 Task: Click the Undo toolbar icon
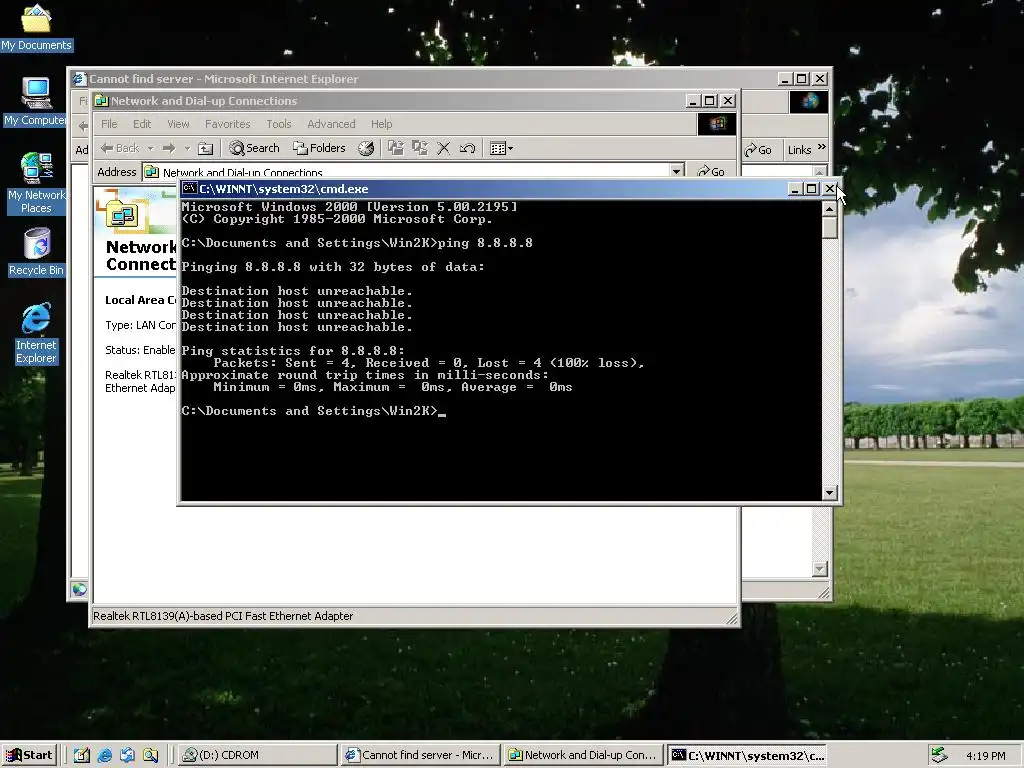point(467,148)
